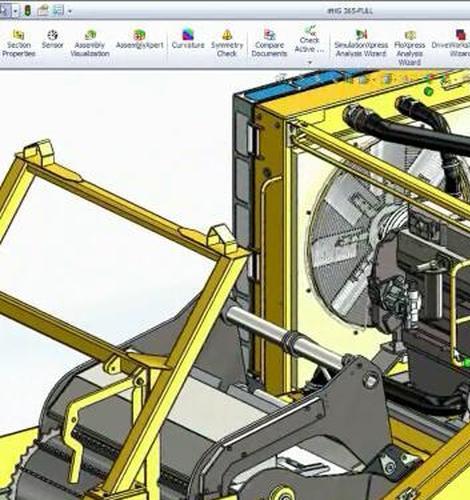Open the AssemblyXpert tool

click(x=140, y=40)
